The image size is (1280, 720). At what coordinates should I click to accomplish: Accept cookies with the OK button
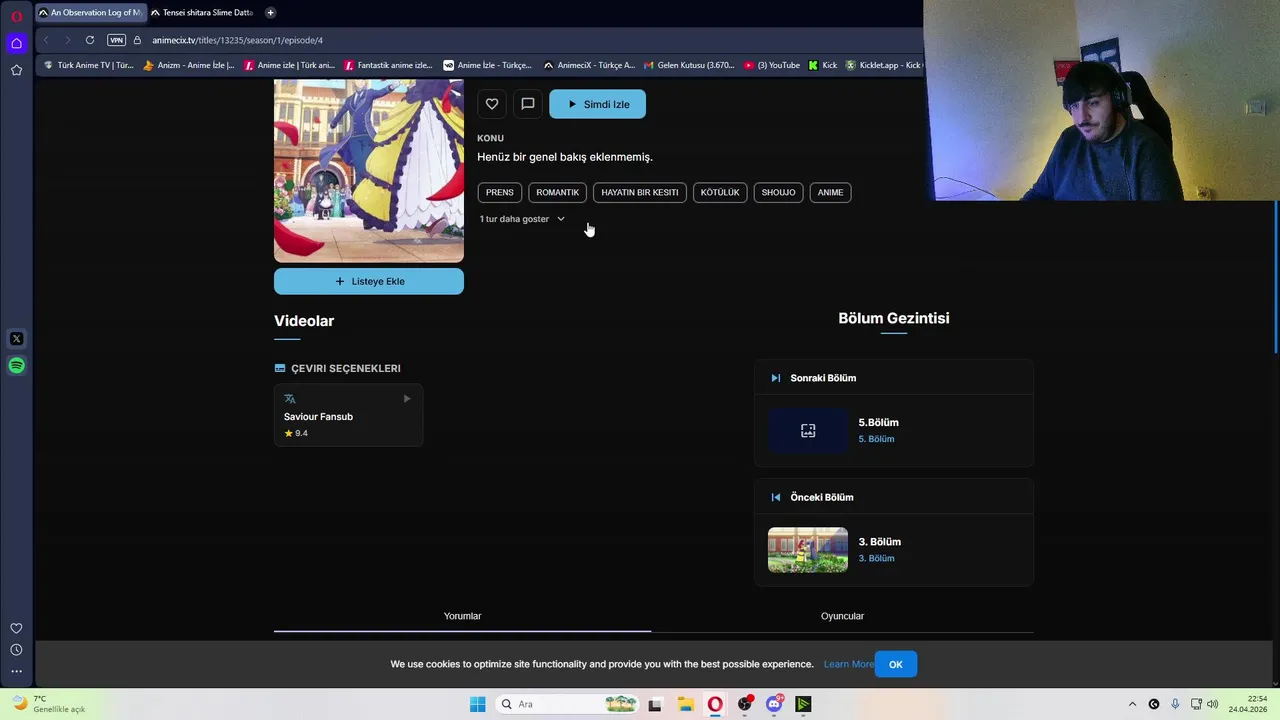click(895, 664)
